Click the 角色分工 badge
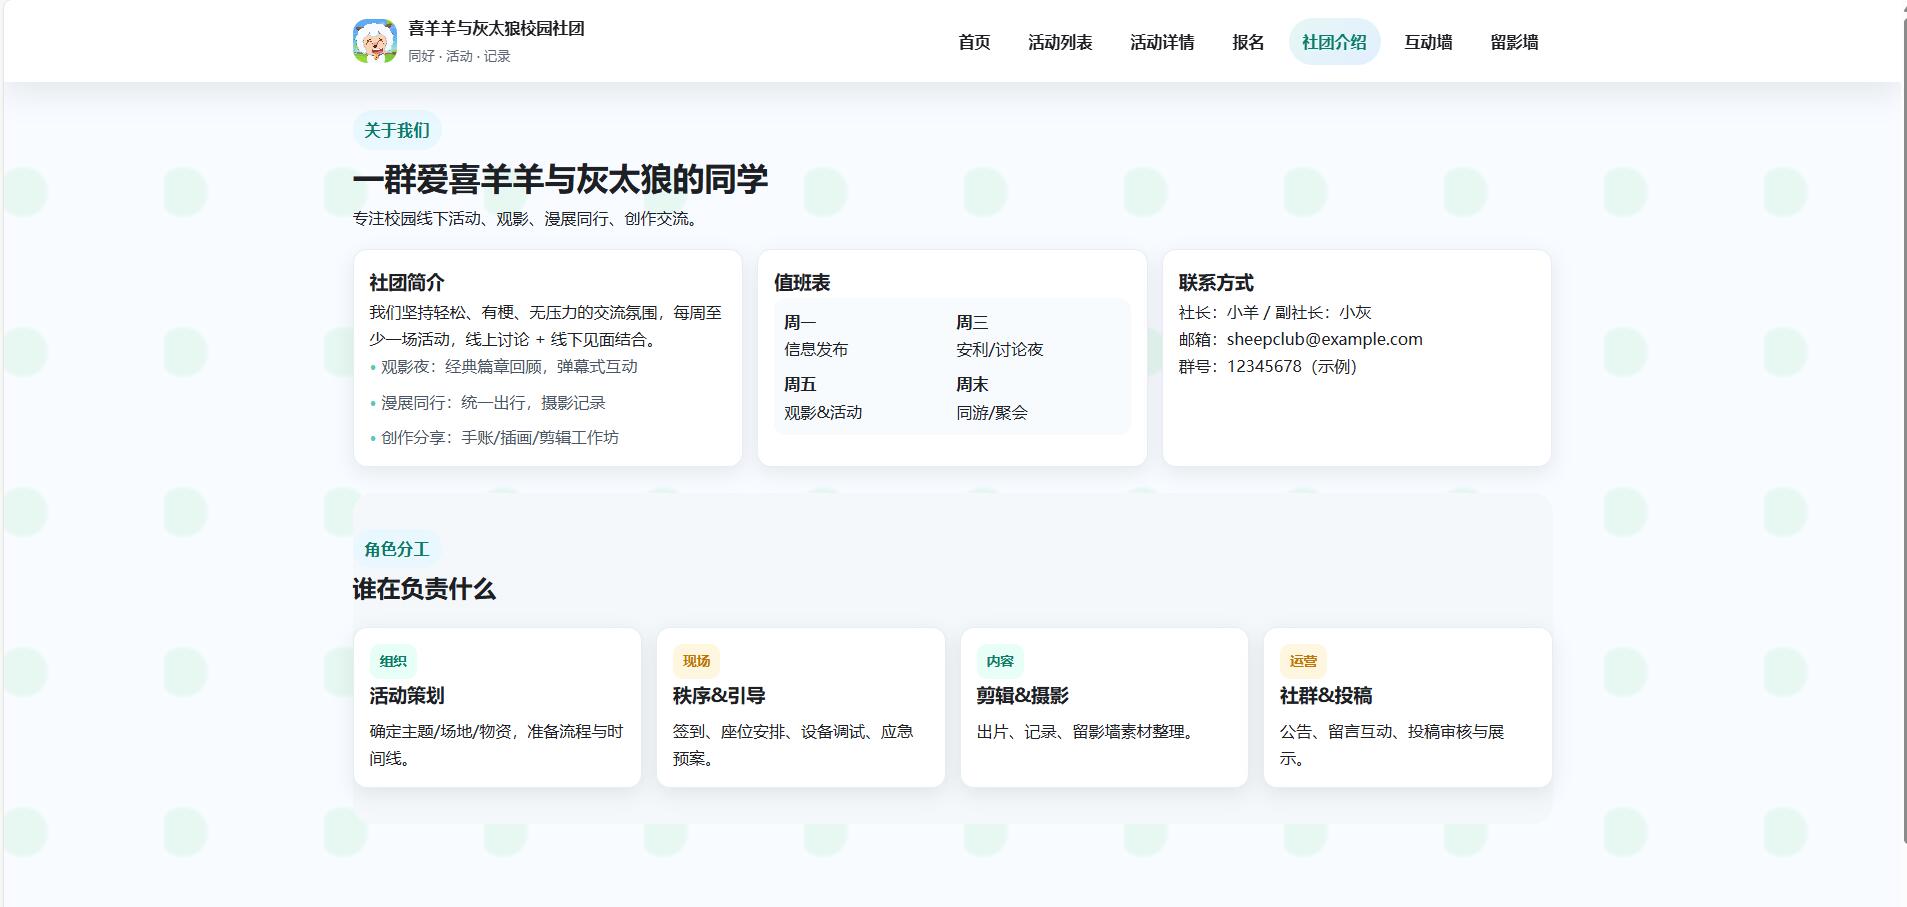Viewport: 1907px width, 907px height. (395, 548)
